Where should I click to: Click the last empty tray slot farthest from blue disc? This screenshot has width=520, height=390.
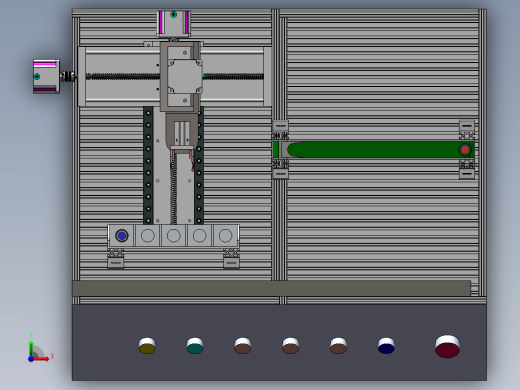(225, 236)
